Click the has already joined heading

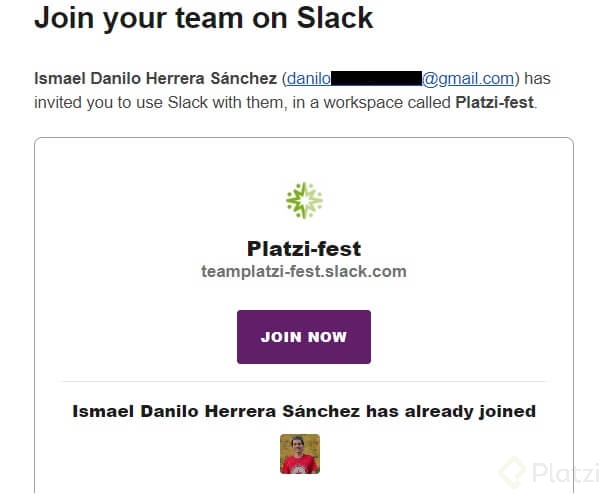pos(304,411)
